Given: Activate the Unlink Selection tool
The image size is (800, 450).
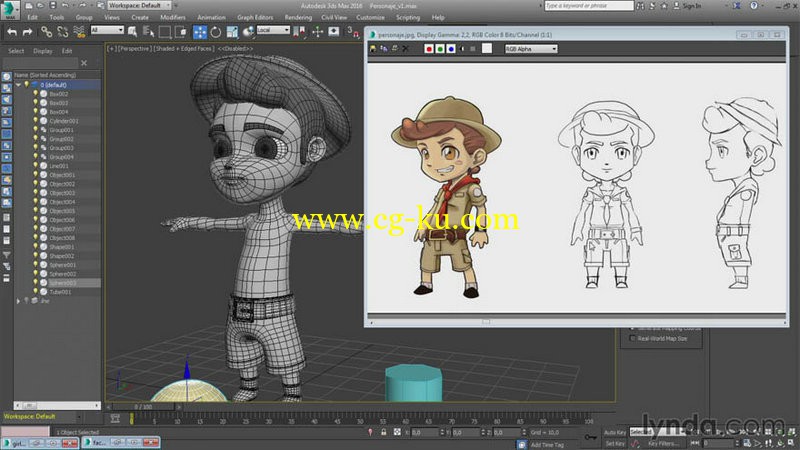Looking at the screenshot, I should [x=63, y=32].
